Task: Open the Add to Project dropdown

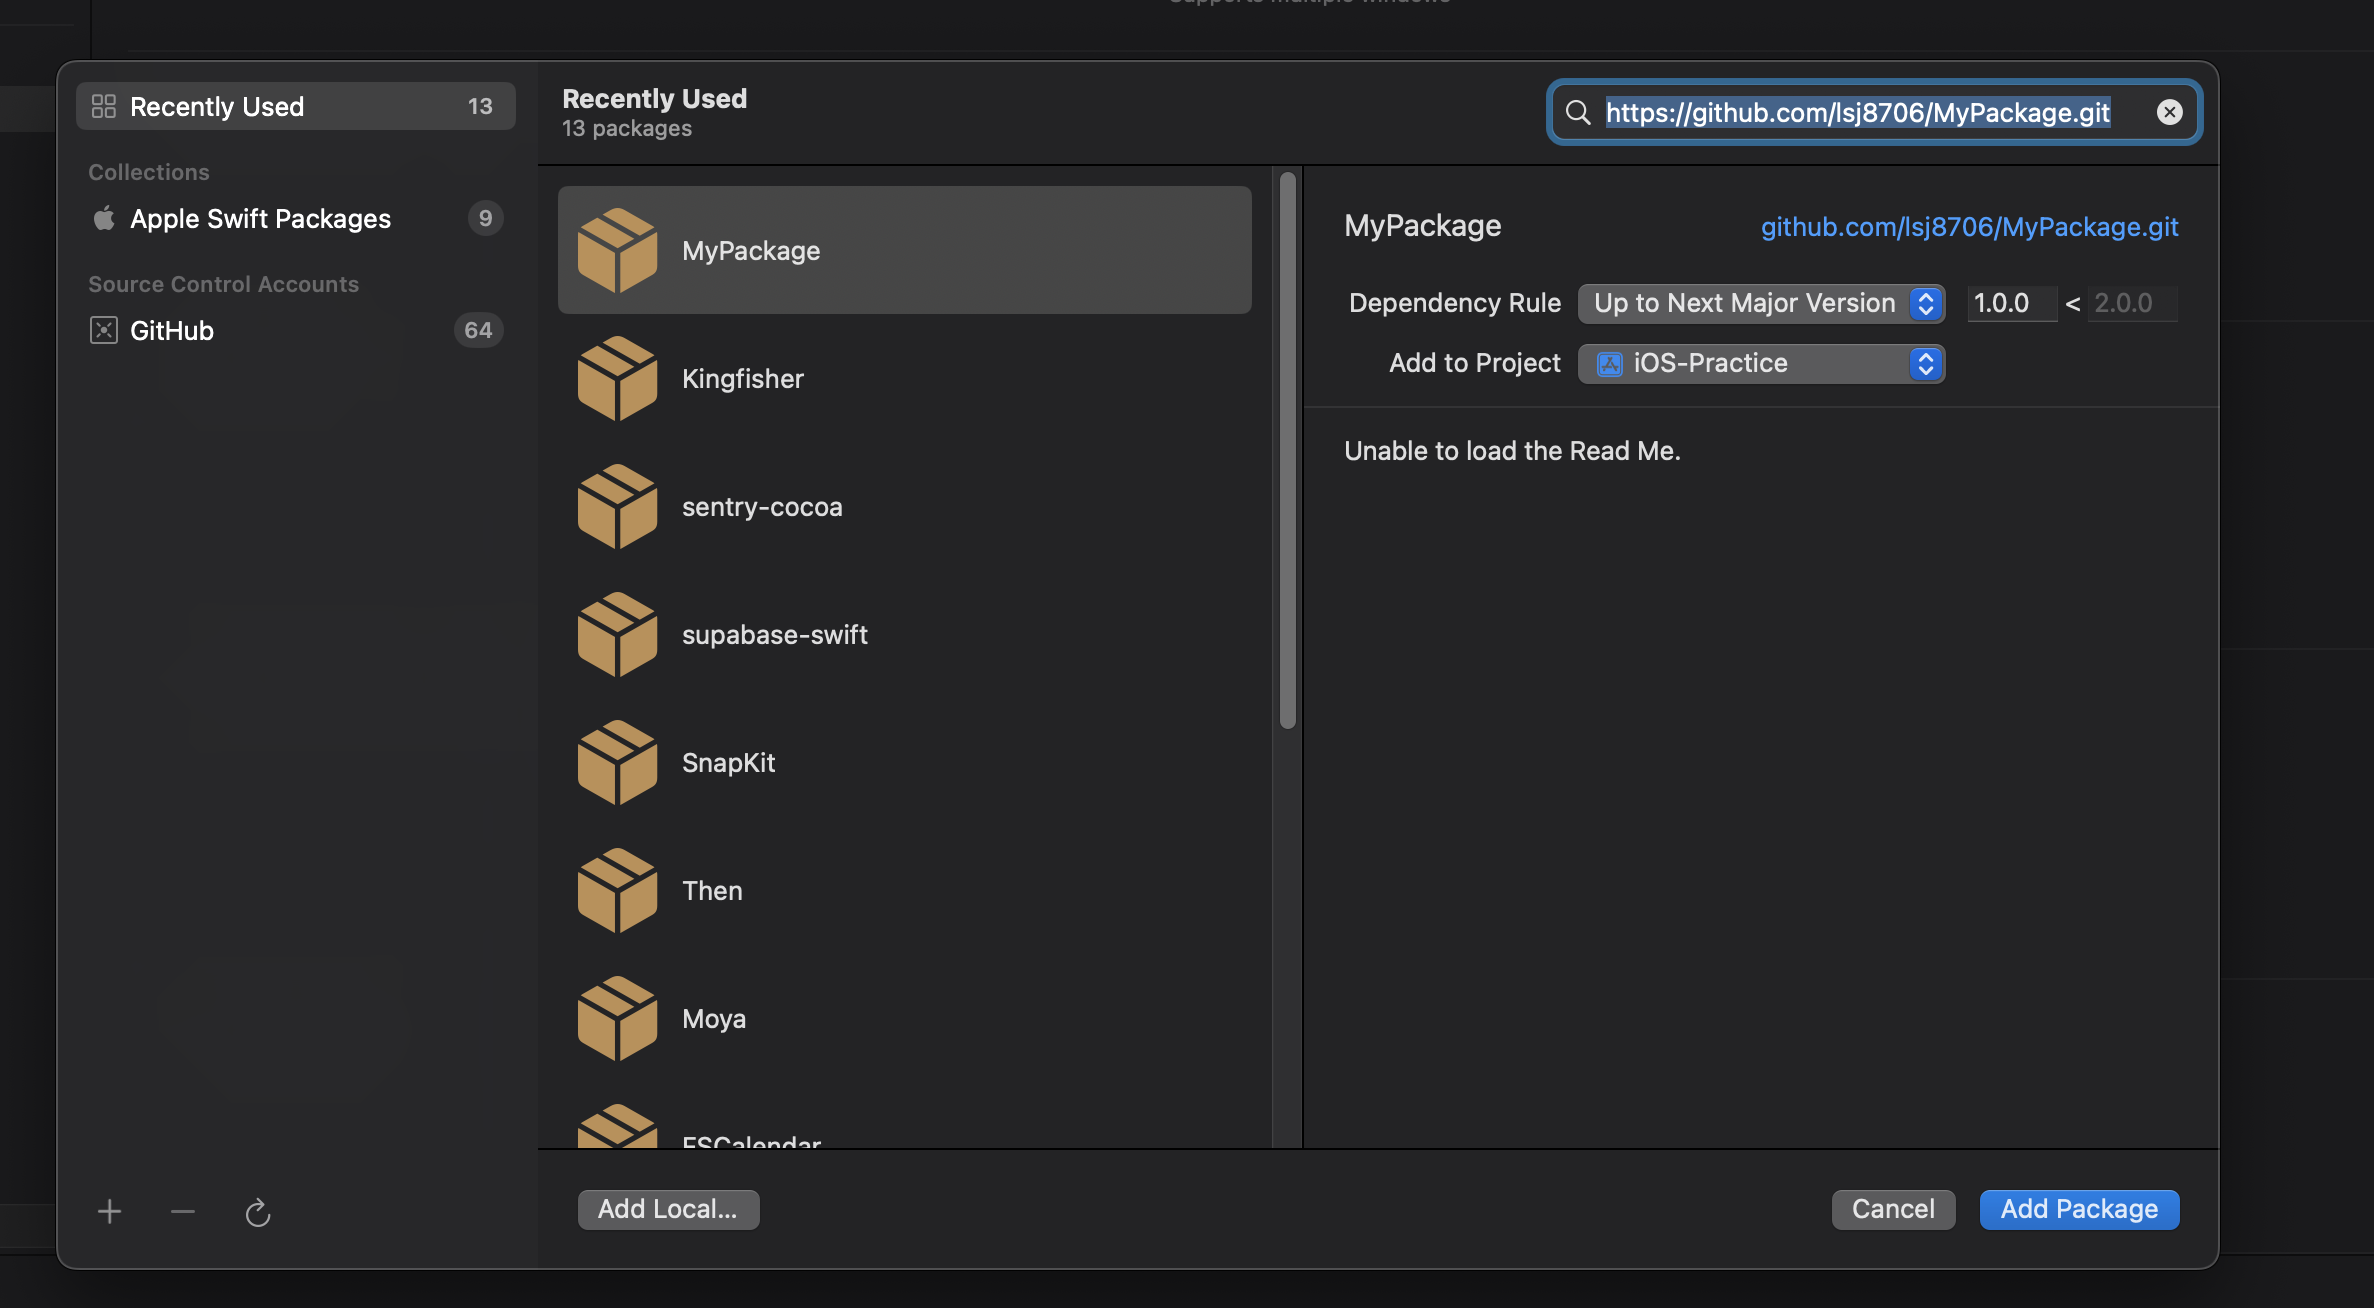Action: (x=1761, y=363)
